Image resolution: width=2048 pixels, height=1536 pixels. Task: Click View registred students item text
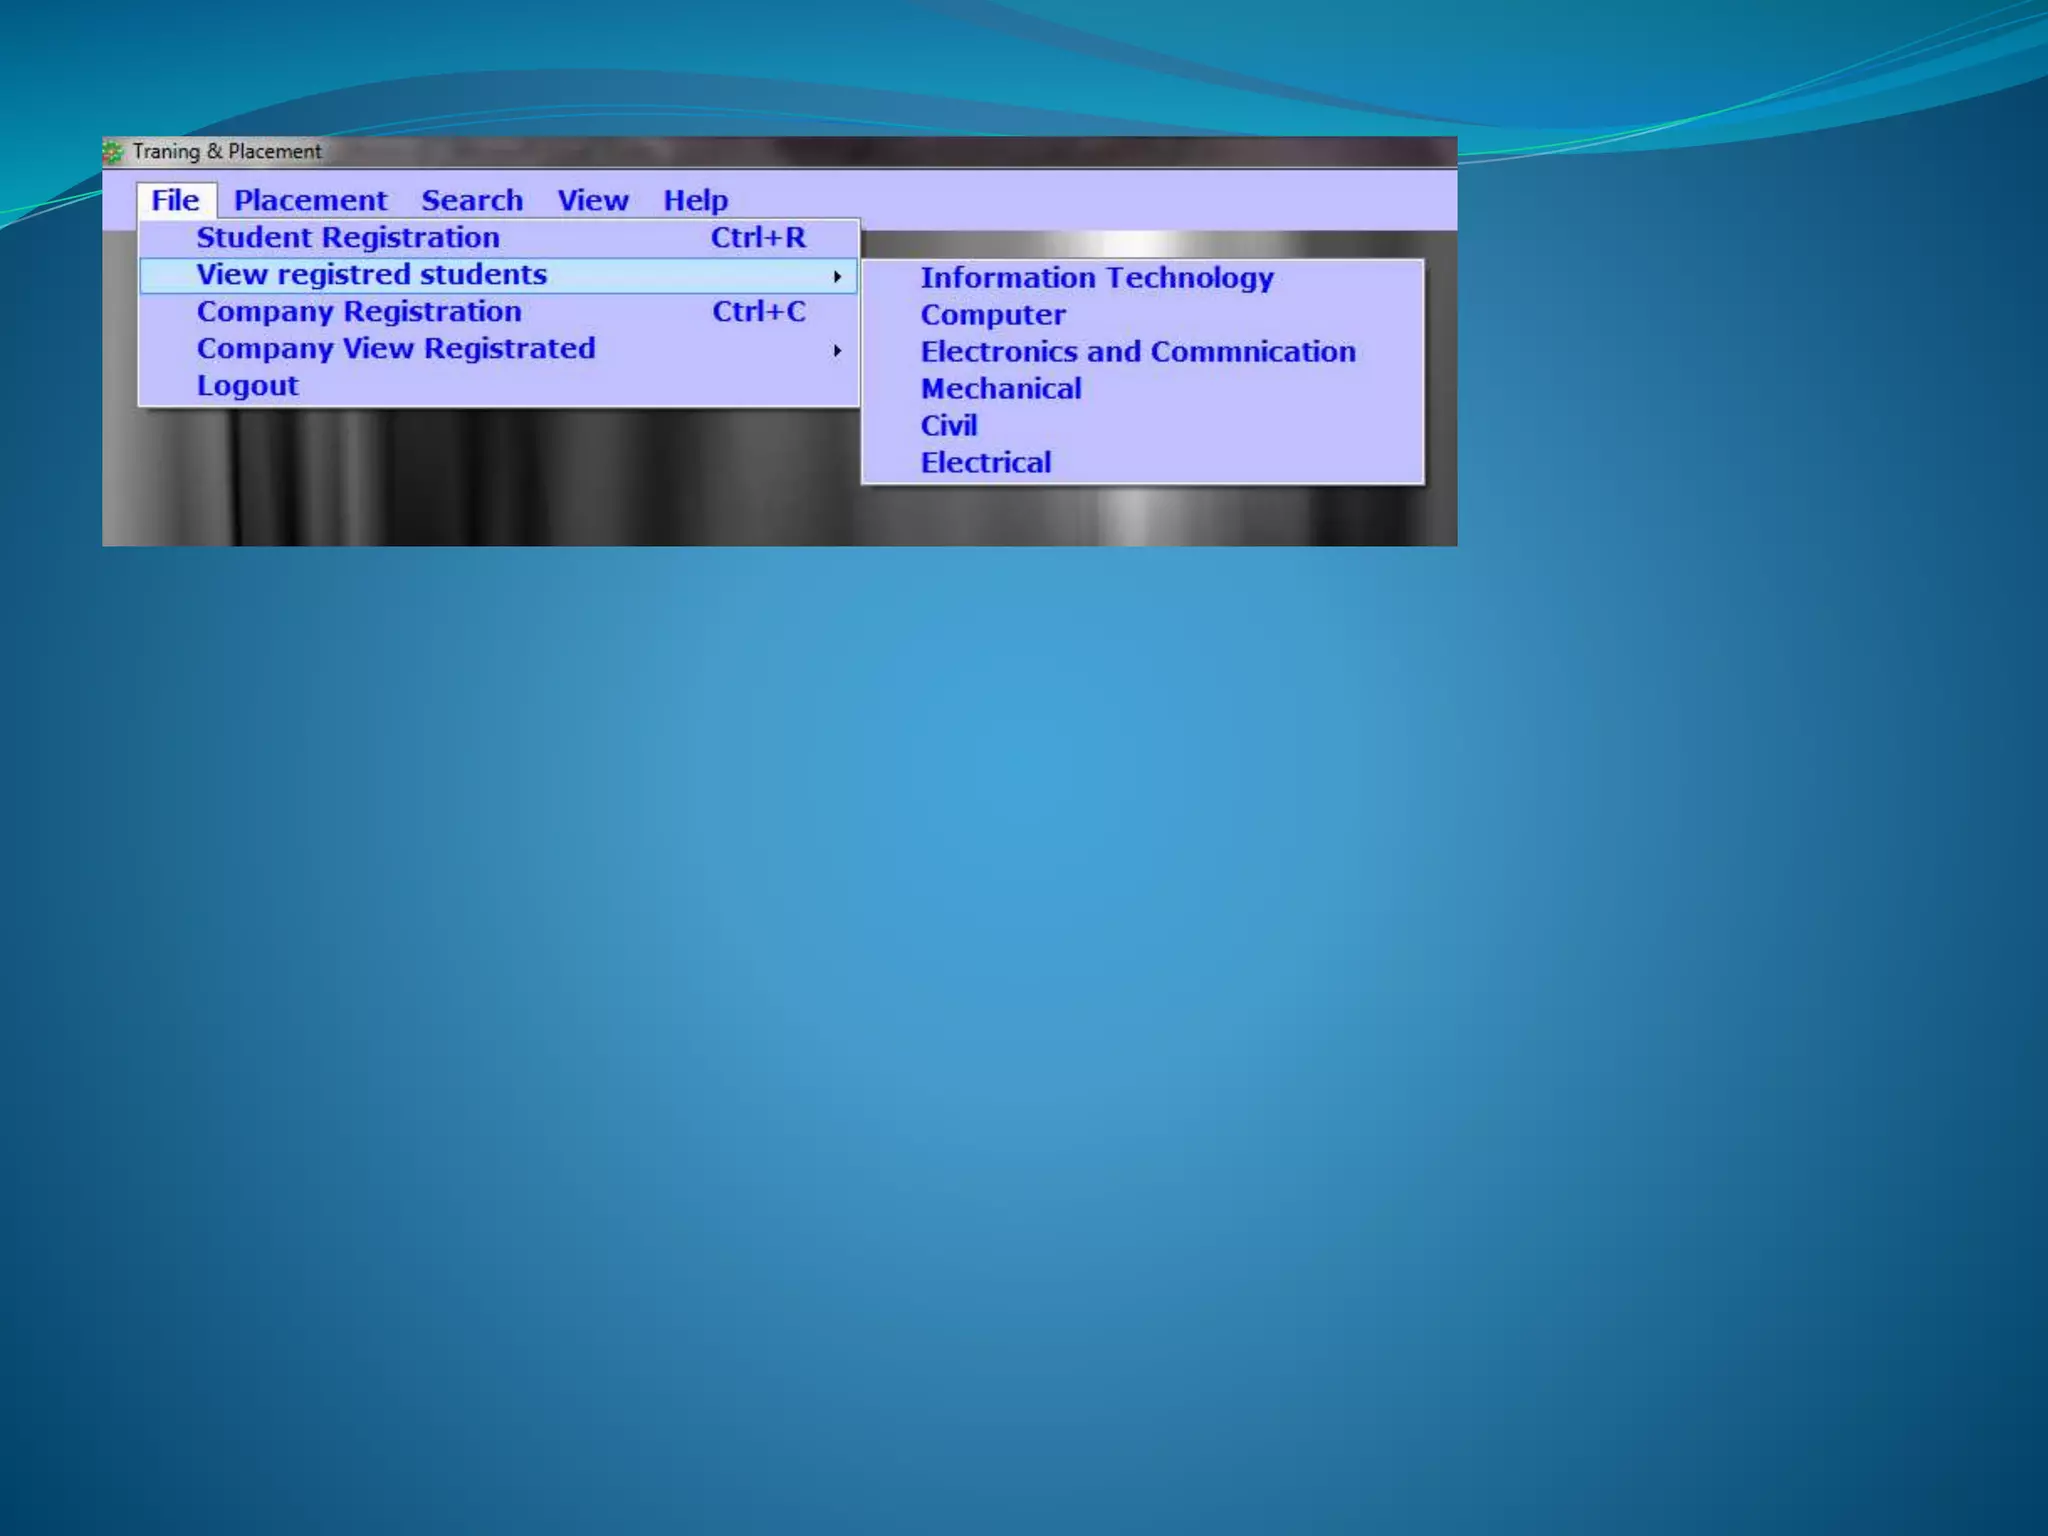pyautogui.click(x=372, y=275)
